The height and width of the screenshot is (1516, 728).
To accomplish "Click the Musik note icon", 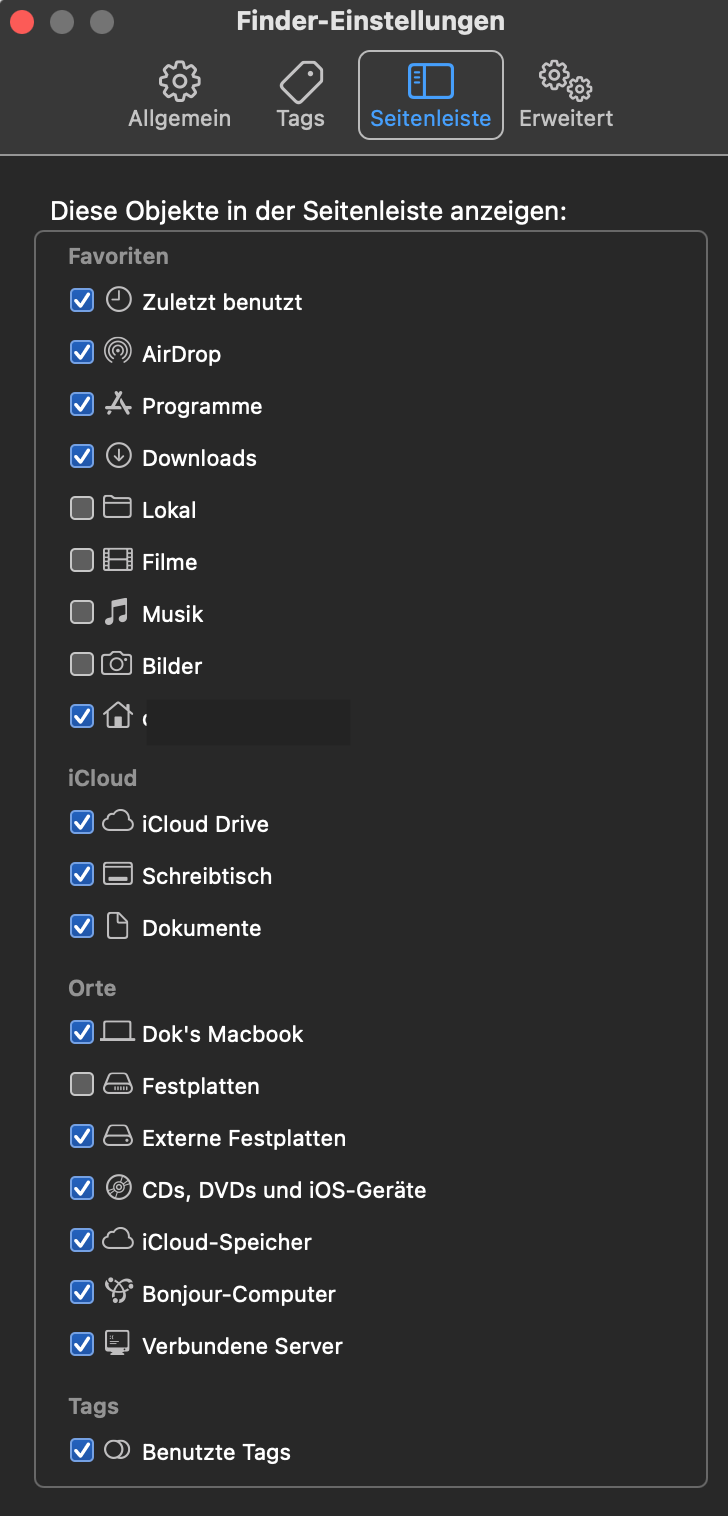I will tap(118, 612).
